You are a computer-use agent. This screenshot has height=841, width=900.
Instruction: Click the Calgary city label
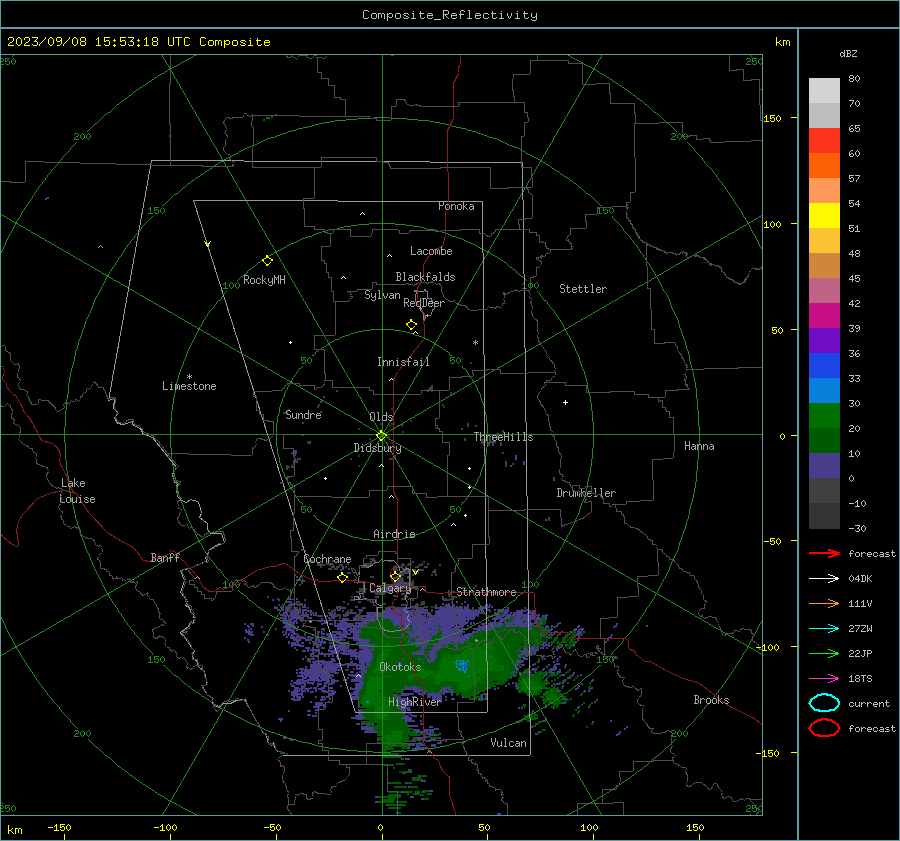click(390, 588)
